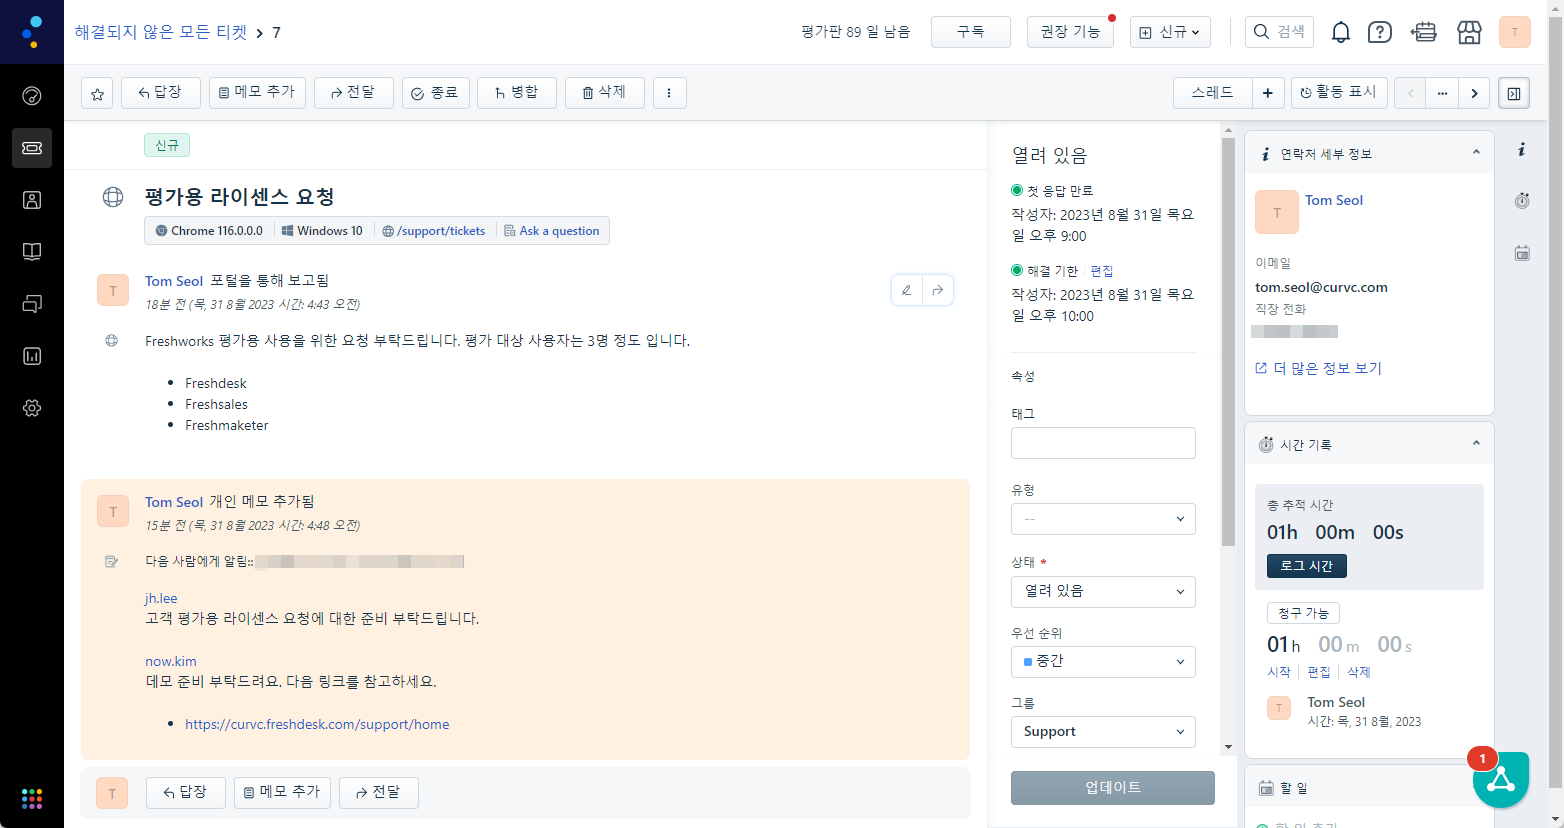Screen dimensions: 1564x828
Task: Open the notifications bell
Action: click(1340, 32)
